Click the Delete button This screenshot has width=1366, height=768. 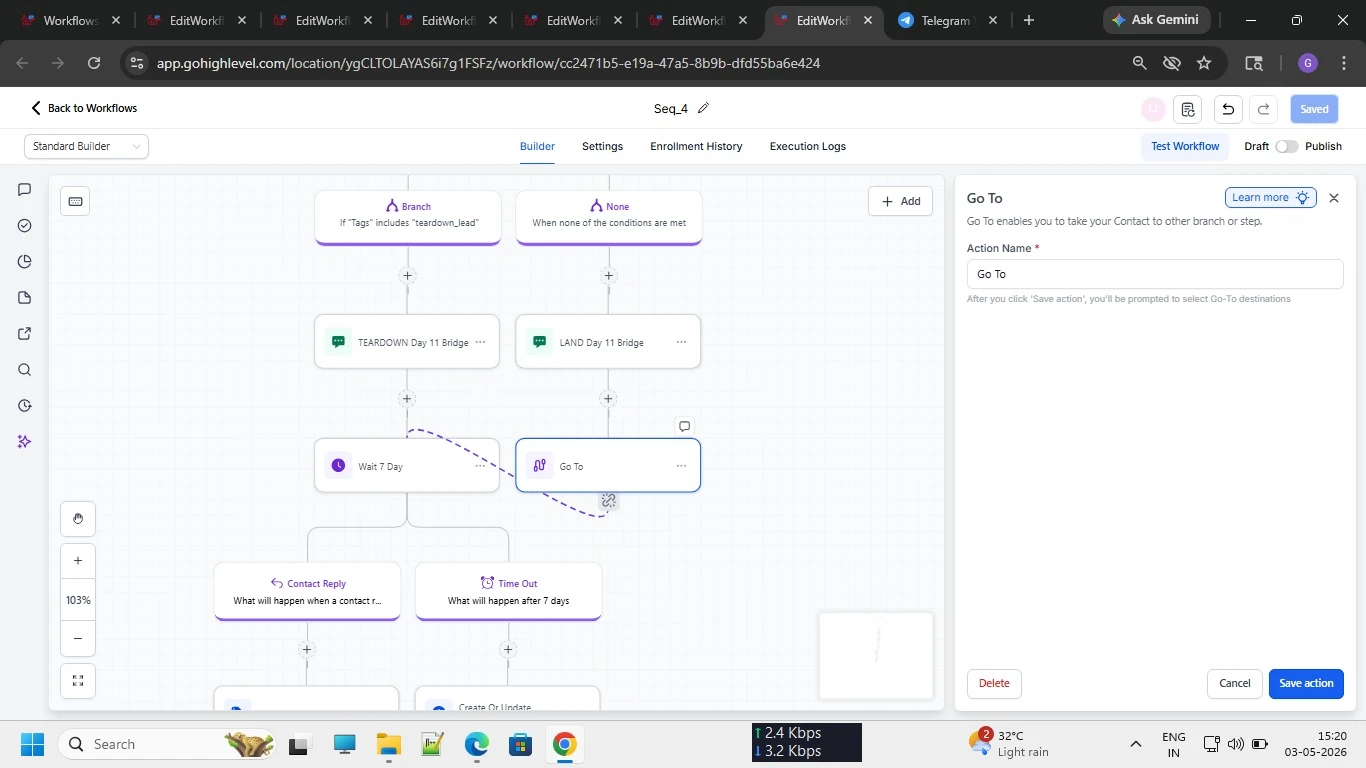[994, 683]
